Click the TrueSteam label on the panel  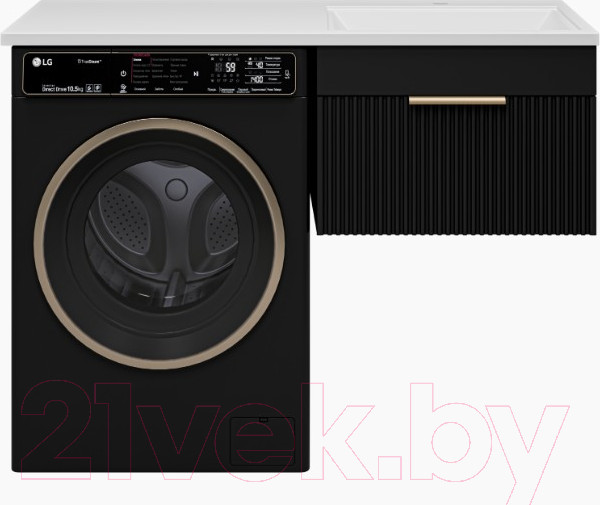pos(91,63)
